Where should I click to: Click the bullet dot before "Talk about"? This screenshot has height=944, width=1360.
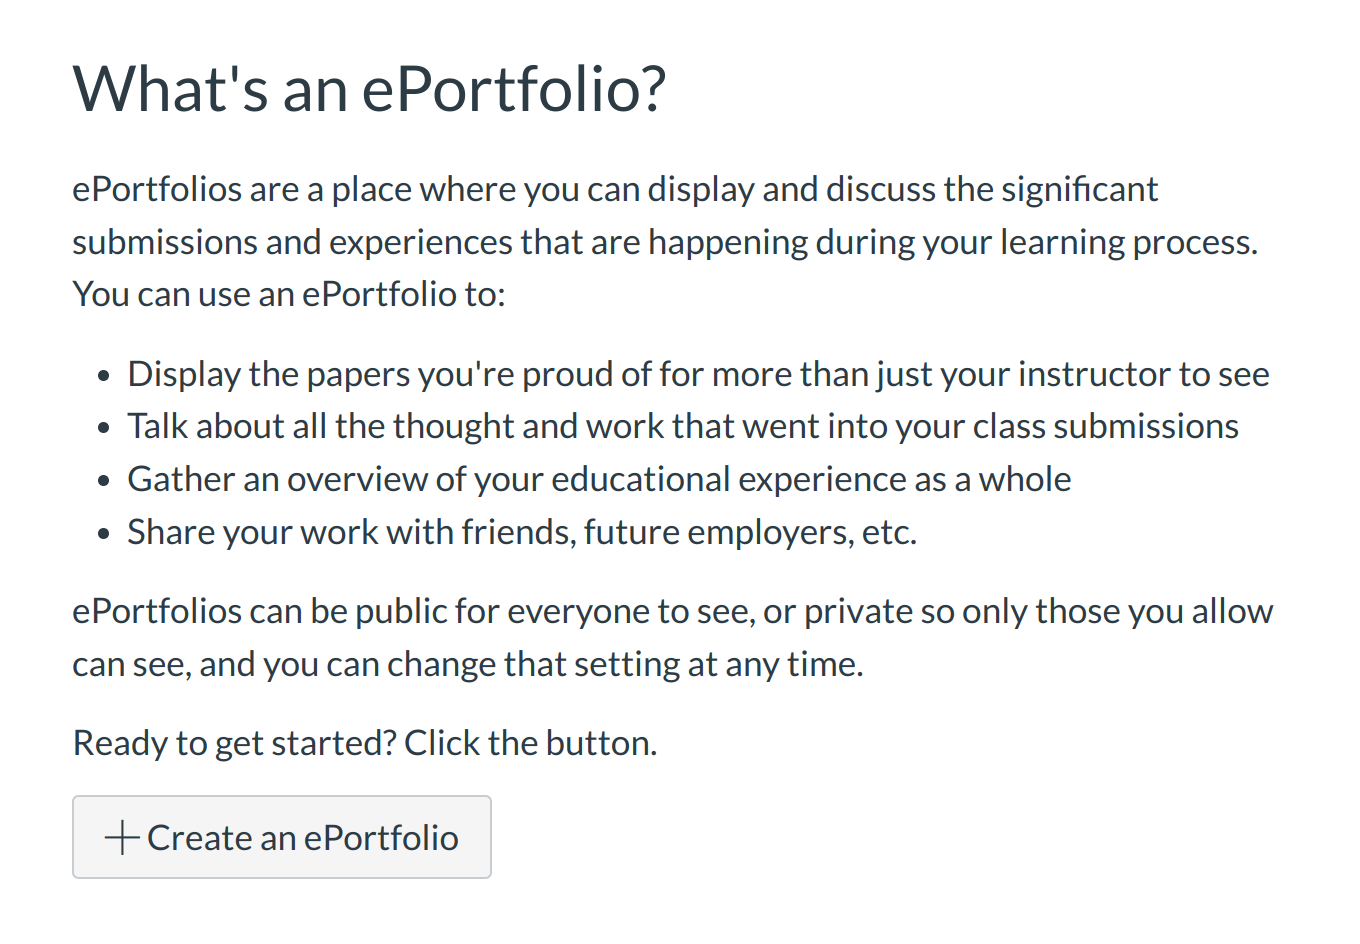104,429
